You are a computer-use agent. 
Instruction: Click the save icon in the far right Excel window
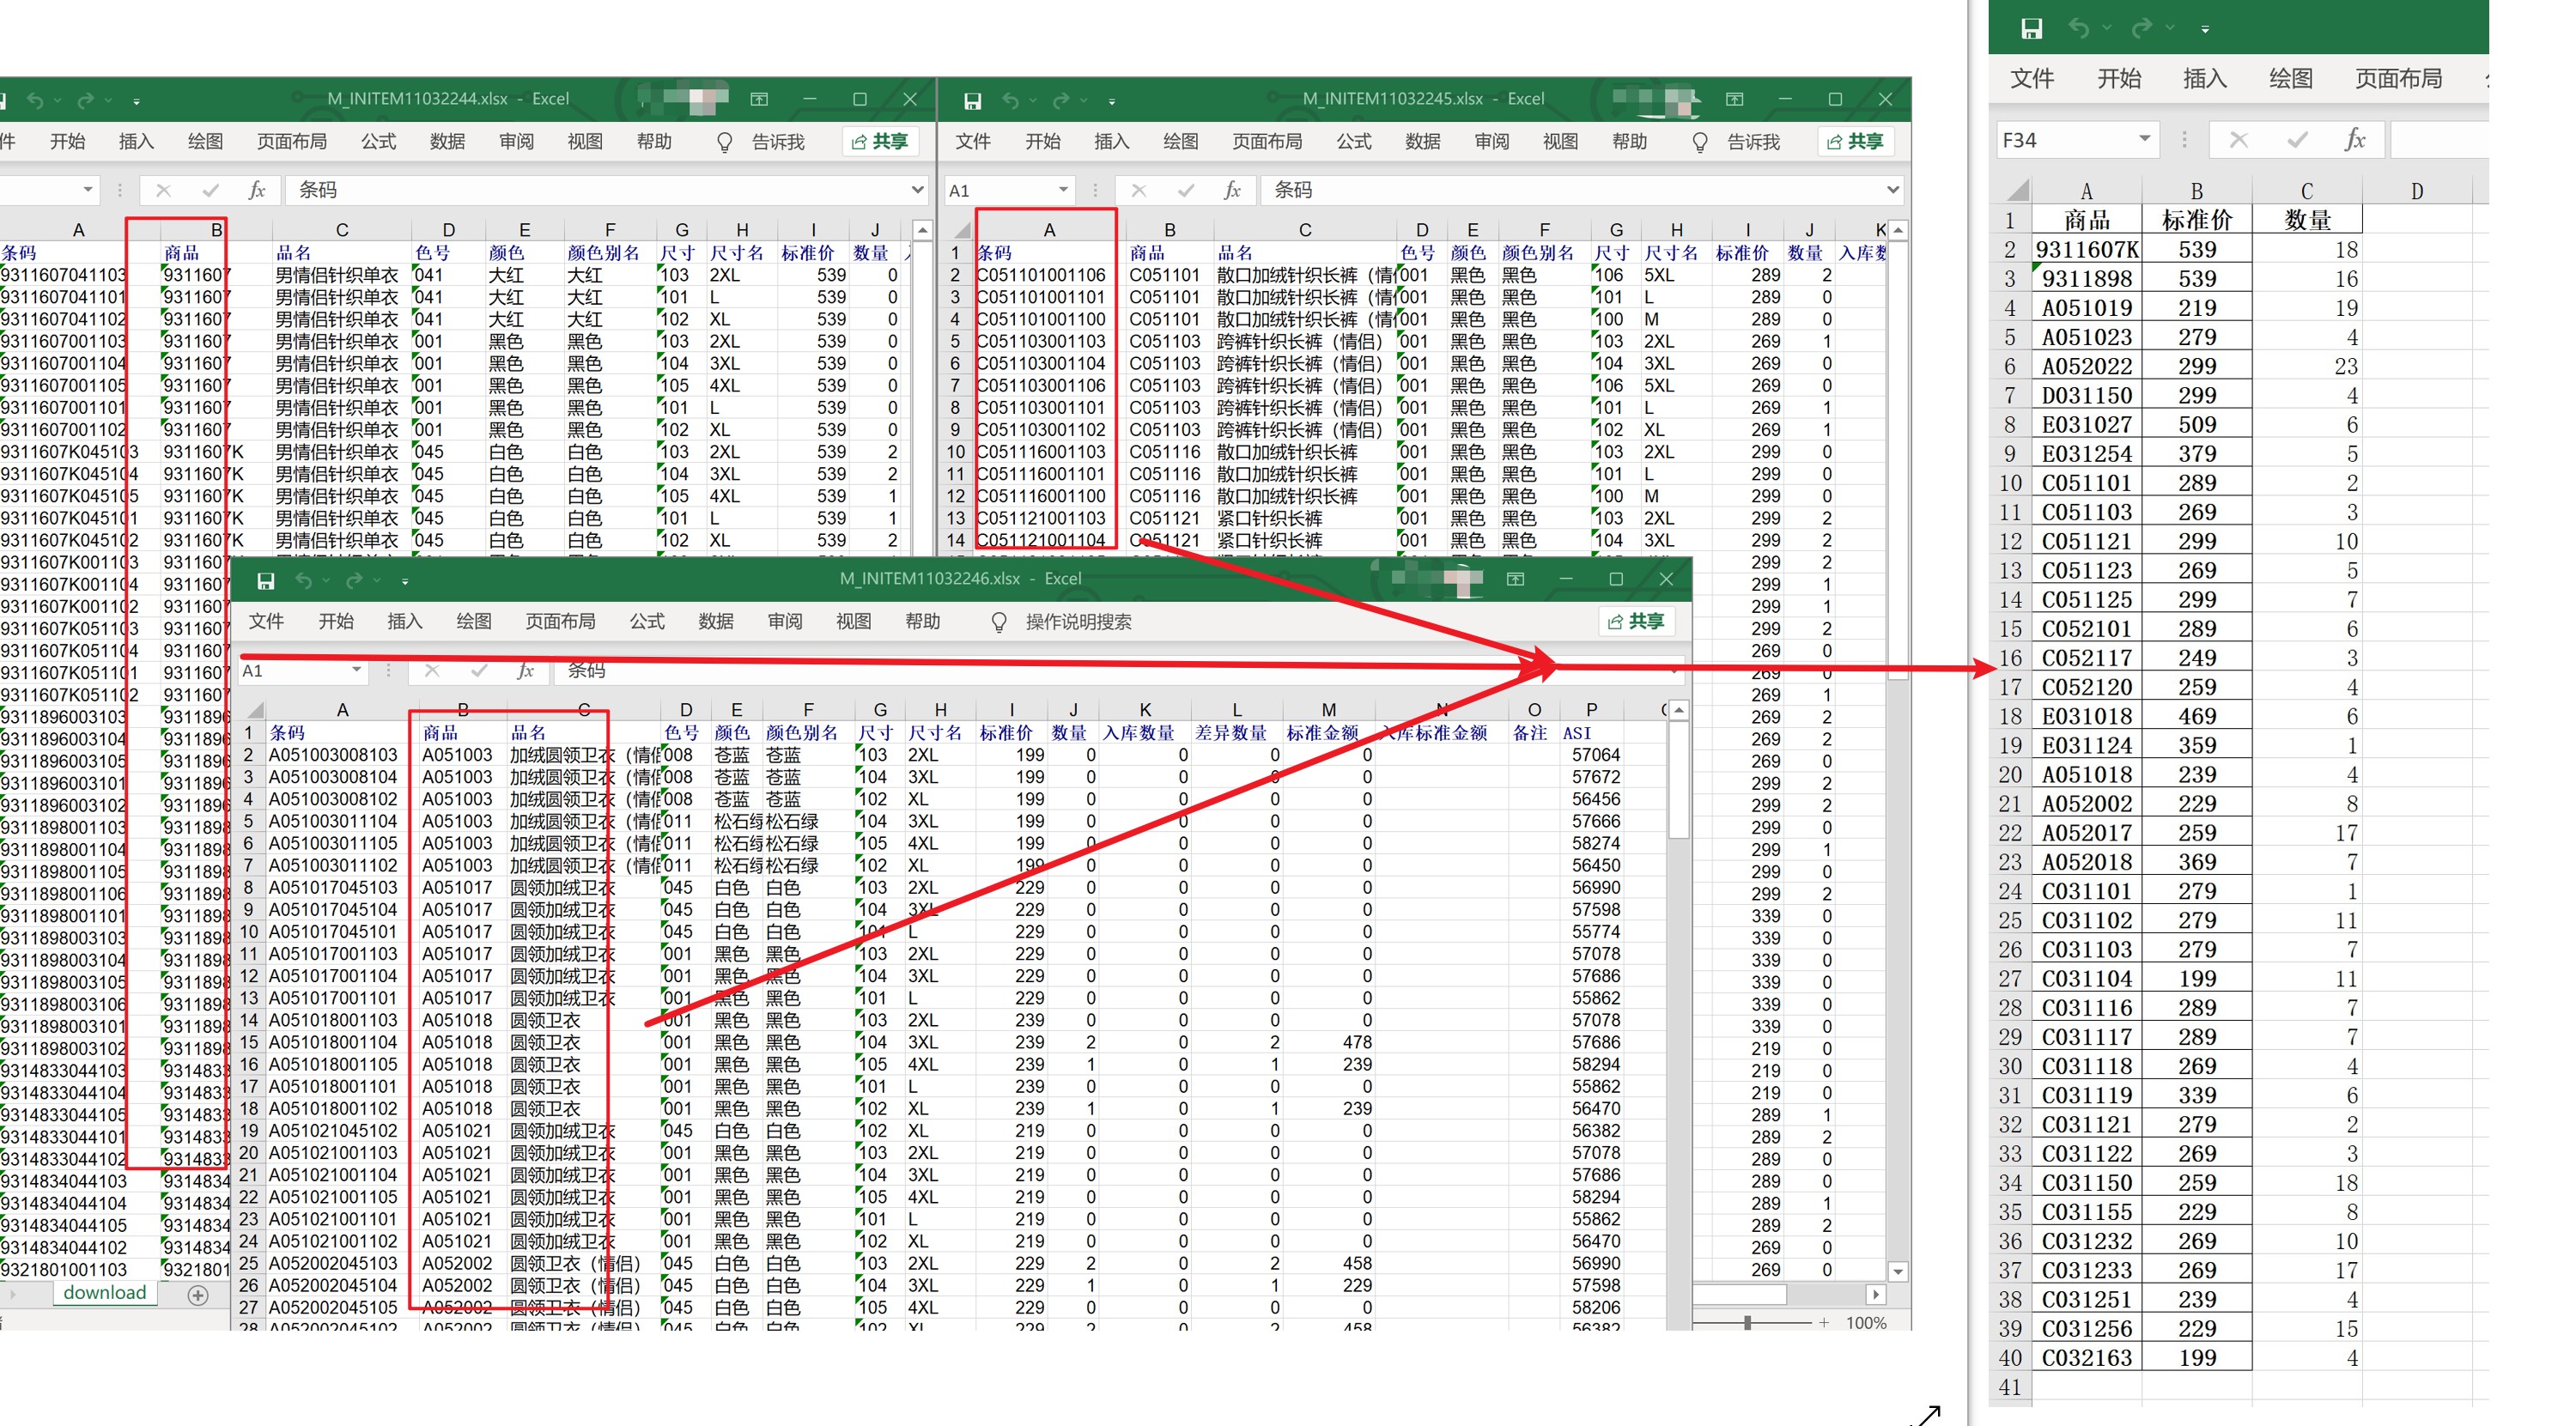pos(2031,29)
